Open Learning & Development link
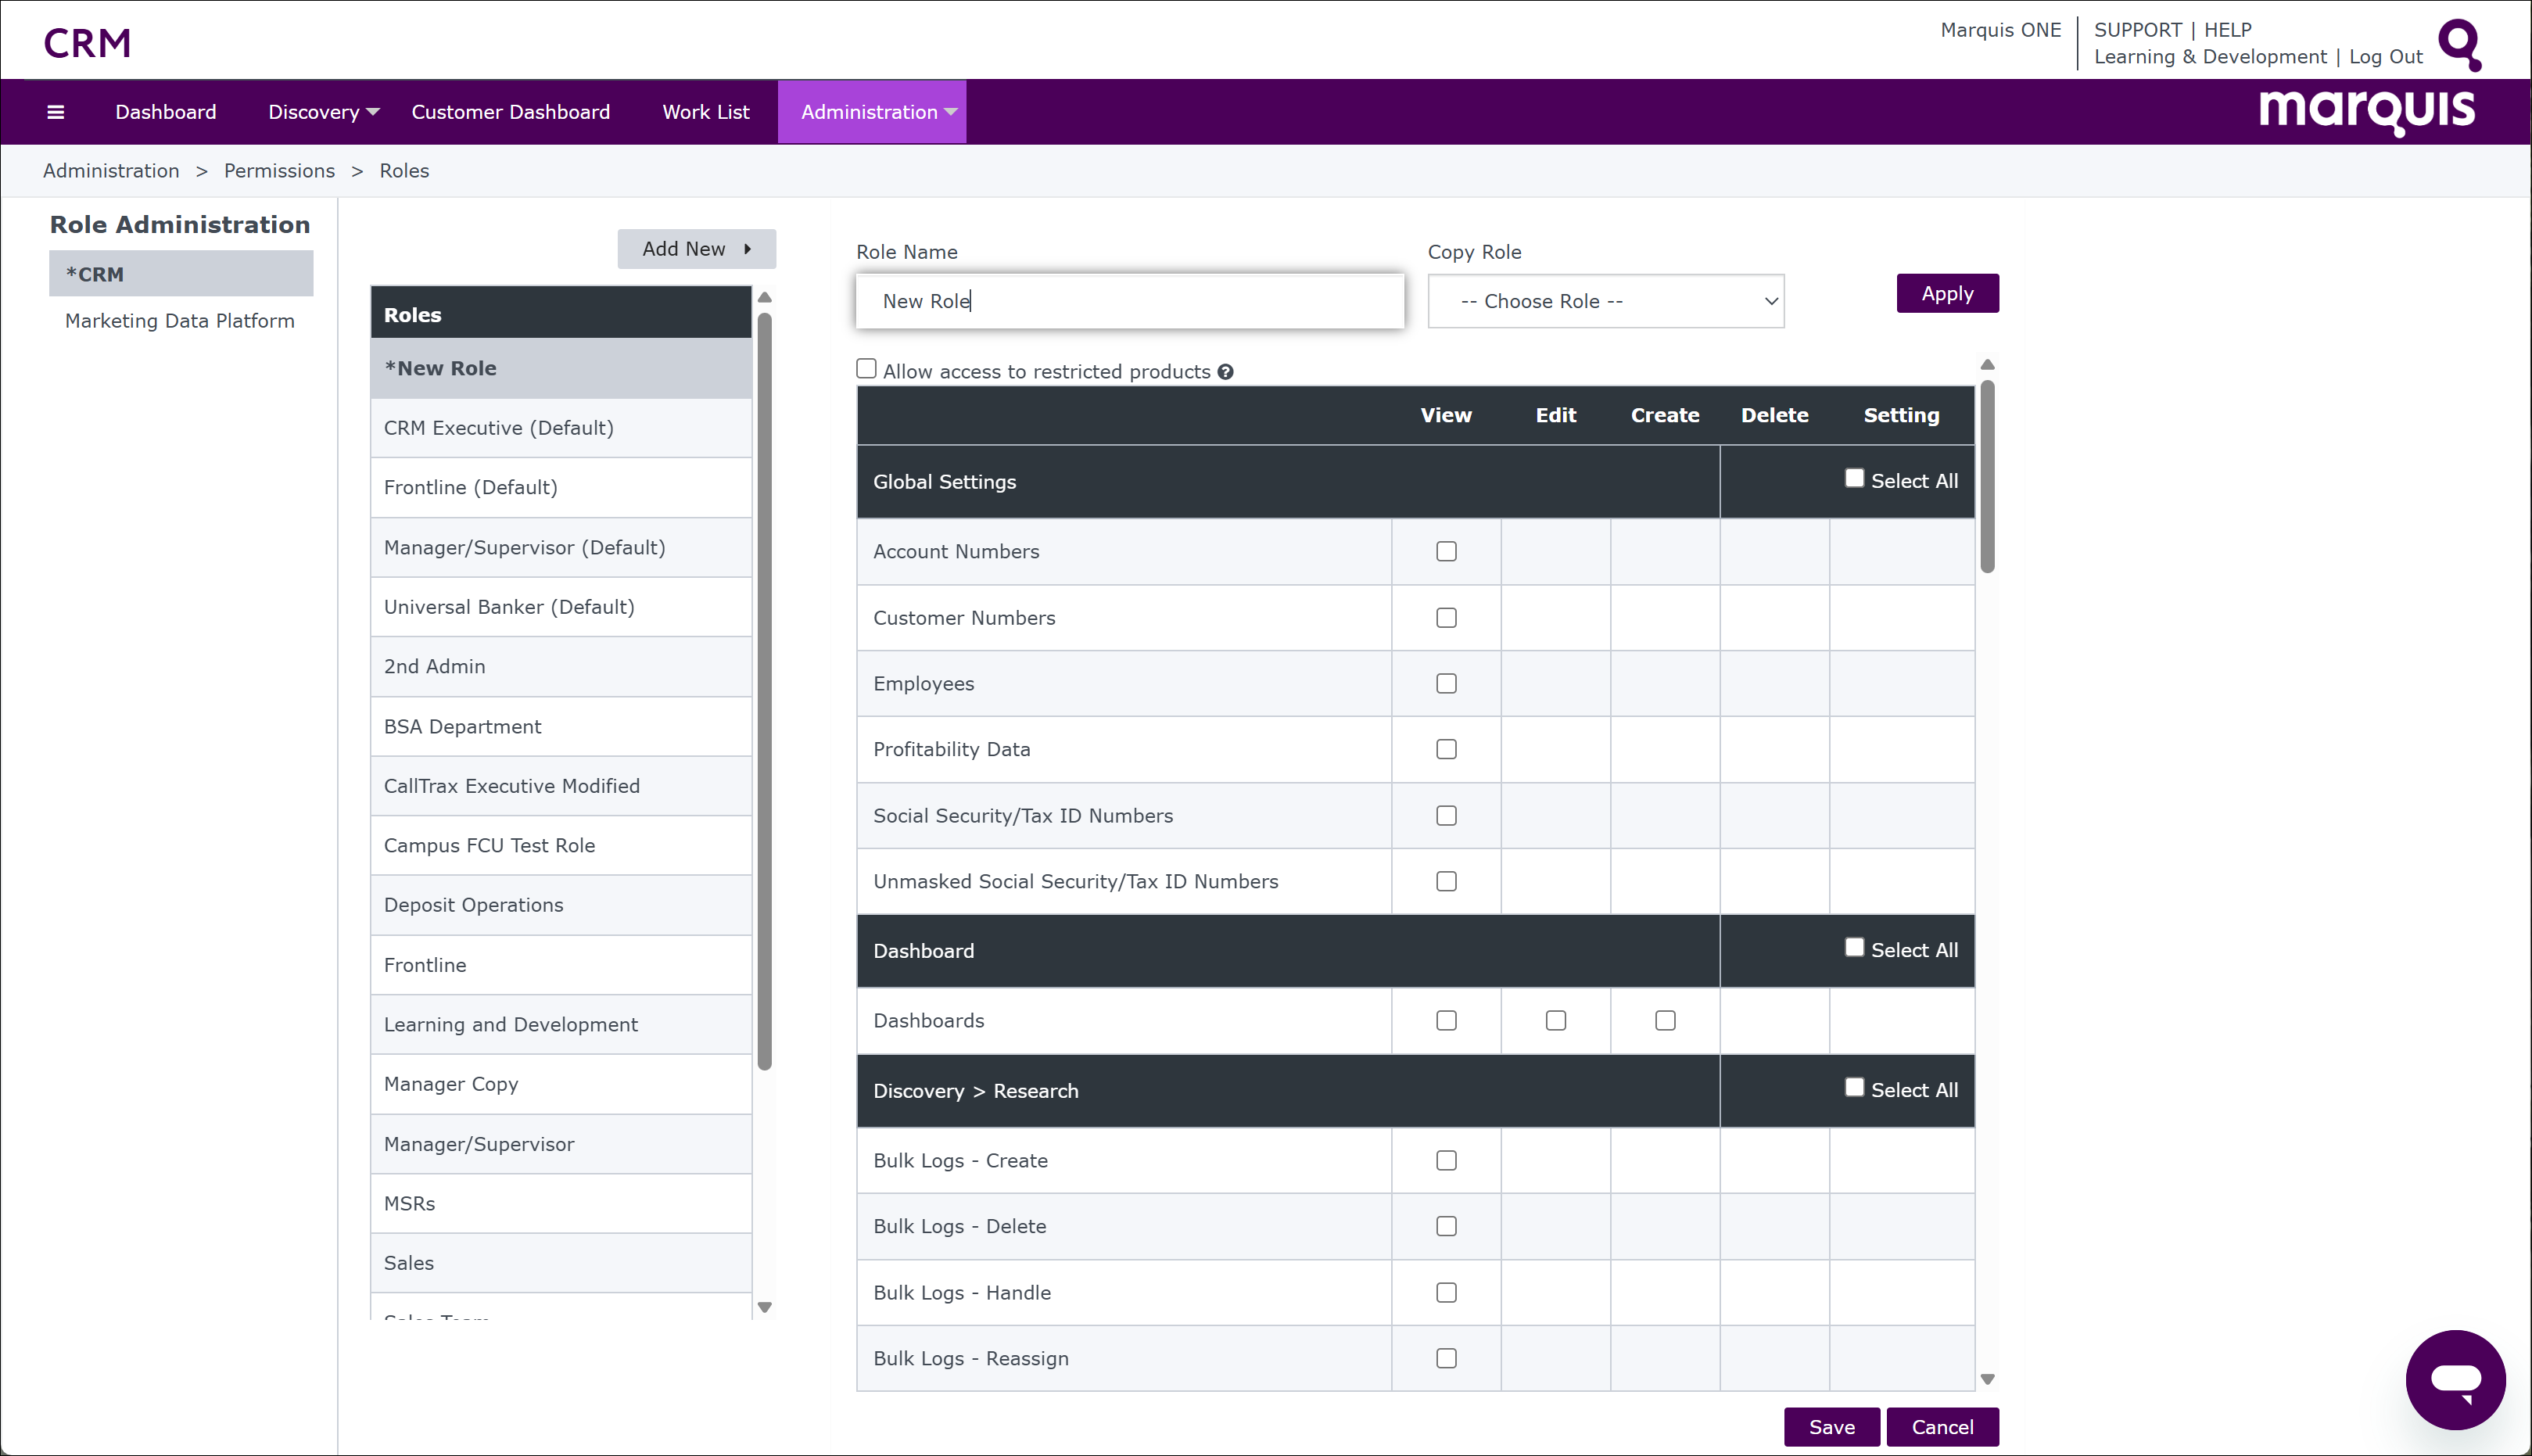Screen dimensions: 2532x1456 coord(2210,57)
